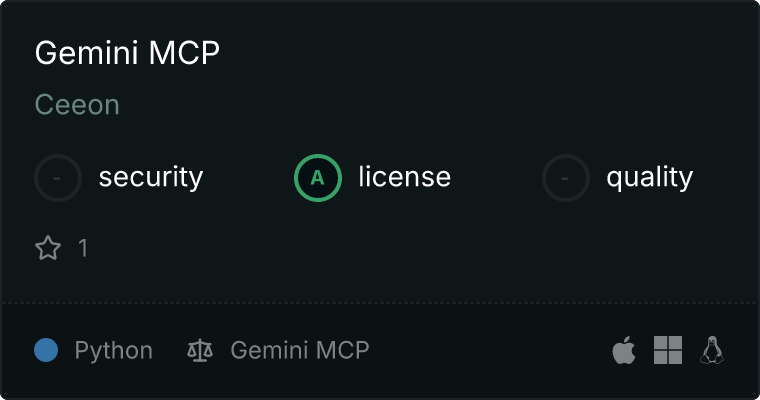Click the security grade circle badge
The height and width of the screenshot is (400, 760).
coord(58,178)
